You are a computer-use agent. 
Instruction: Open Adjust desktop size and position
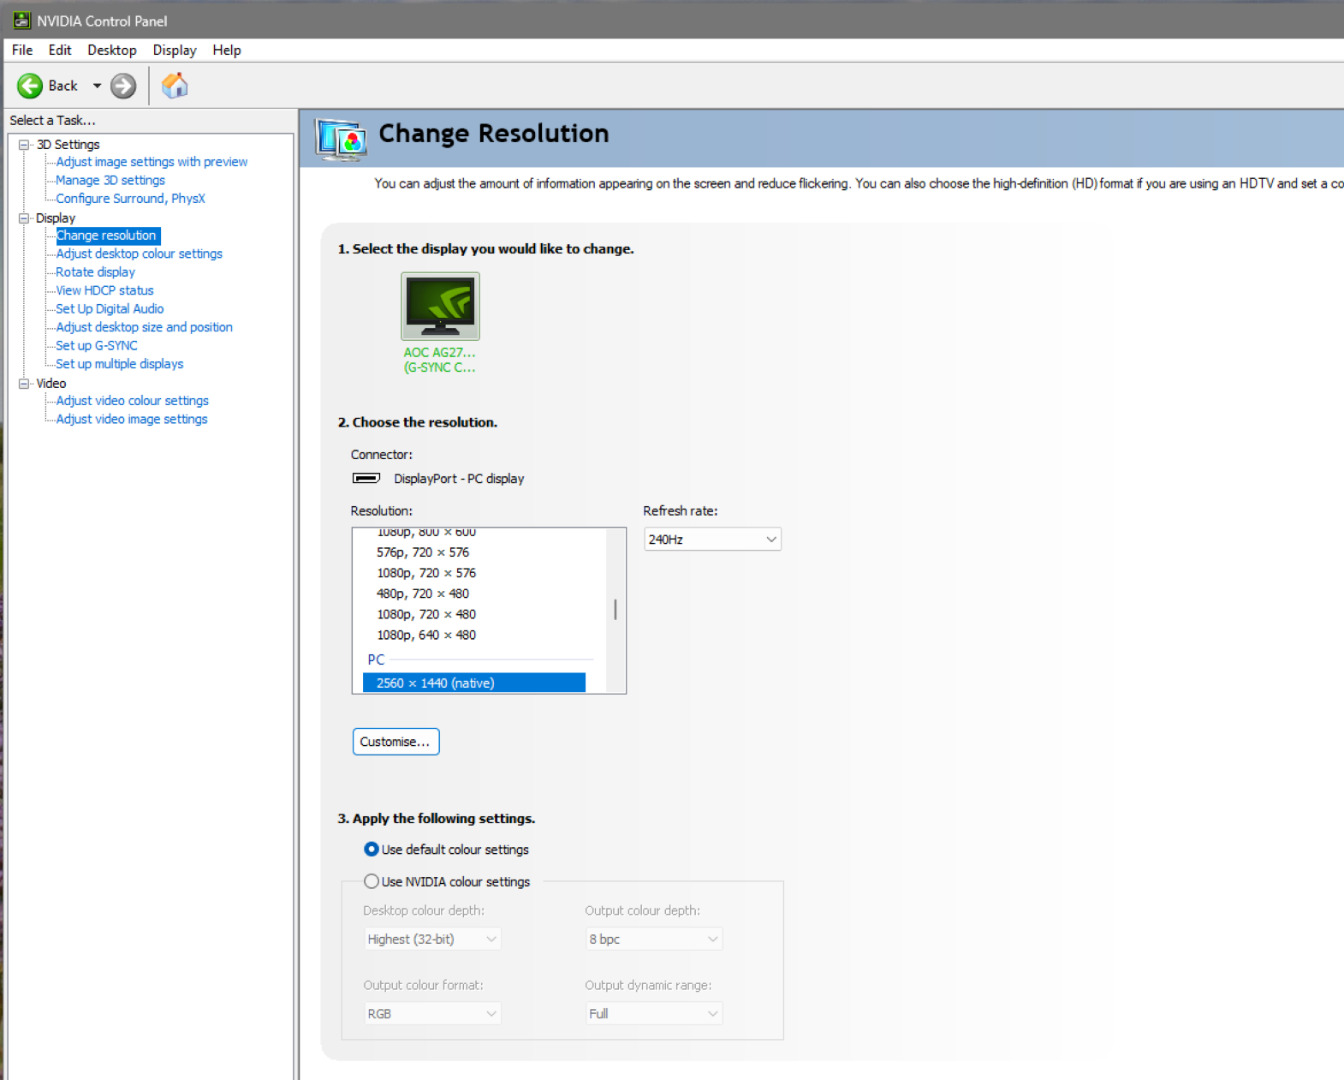click(144, 327)
